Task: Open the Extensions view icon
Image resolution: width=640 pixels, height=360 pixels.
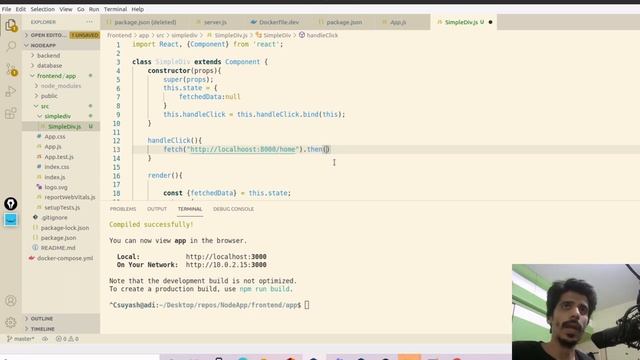Action: pos(11,113)
